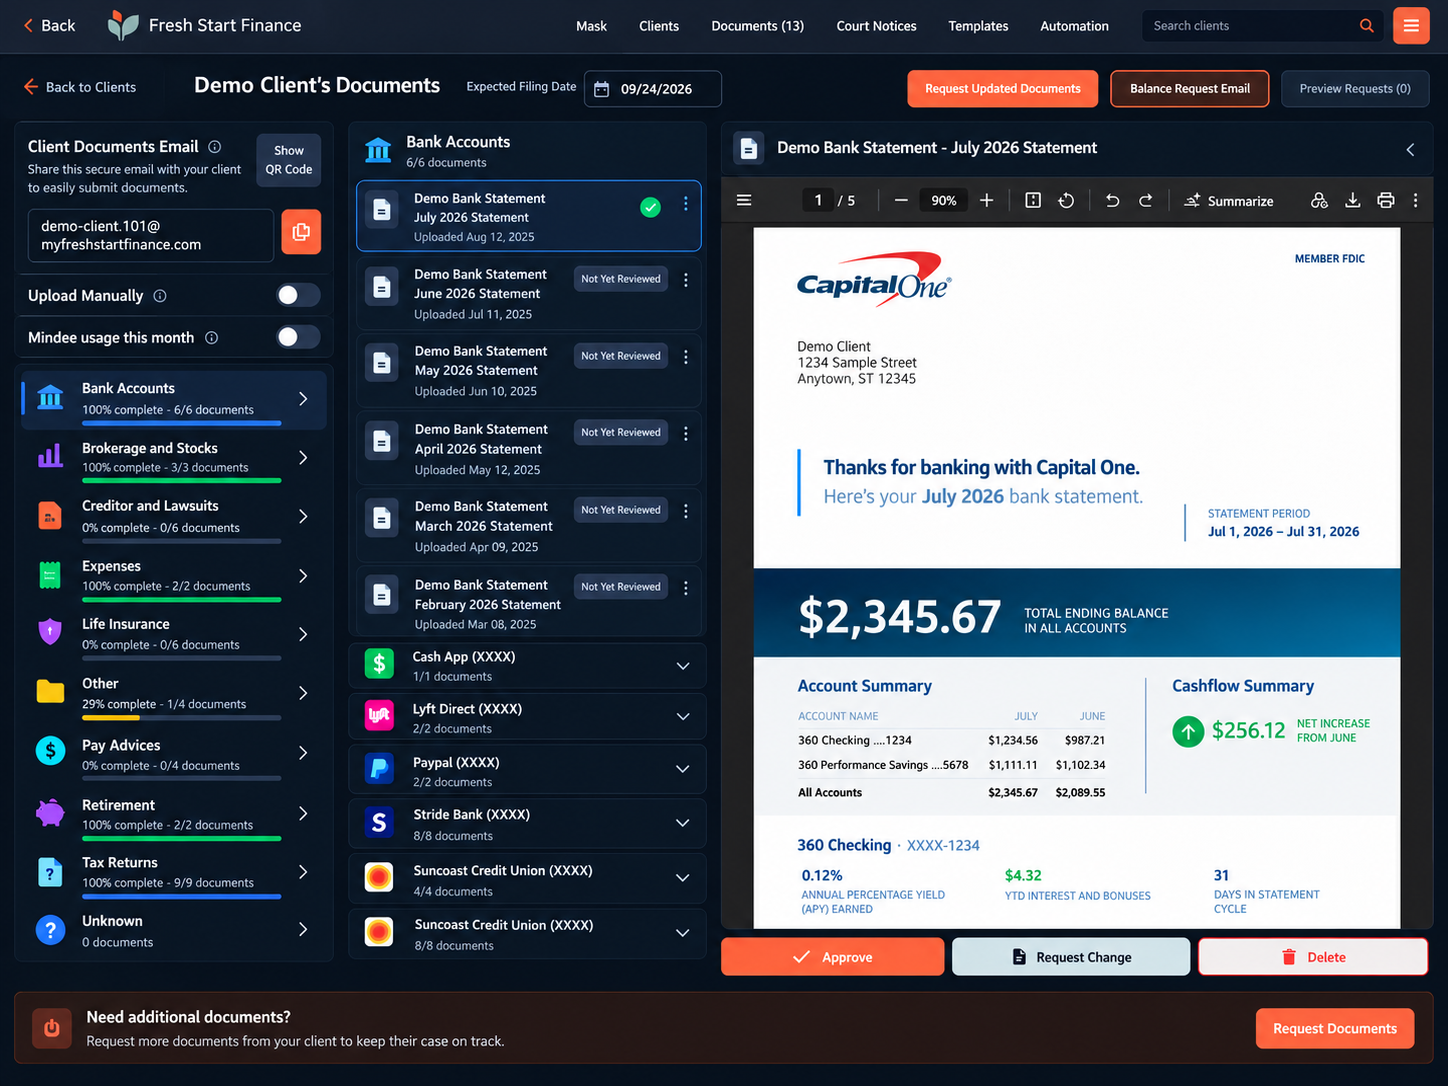Image resolution: width=1448 pixels, height=1086 pixels.
Task: Print the bank statement
Action: pos(1385,200)
